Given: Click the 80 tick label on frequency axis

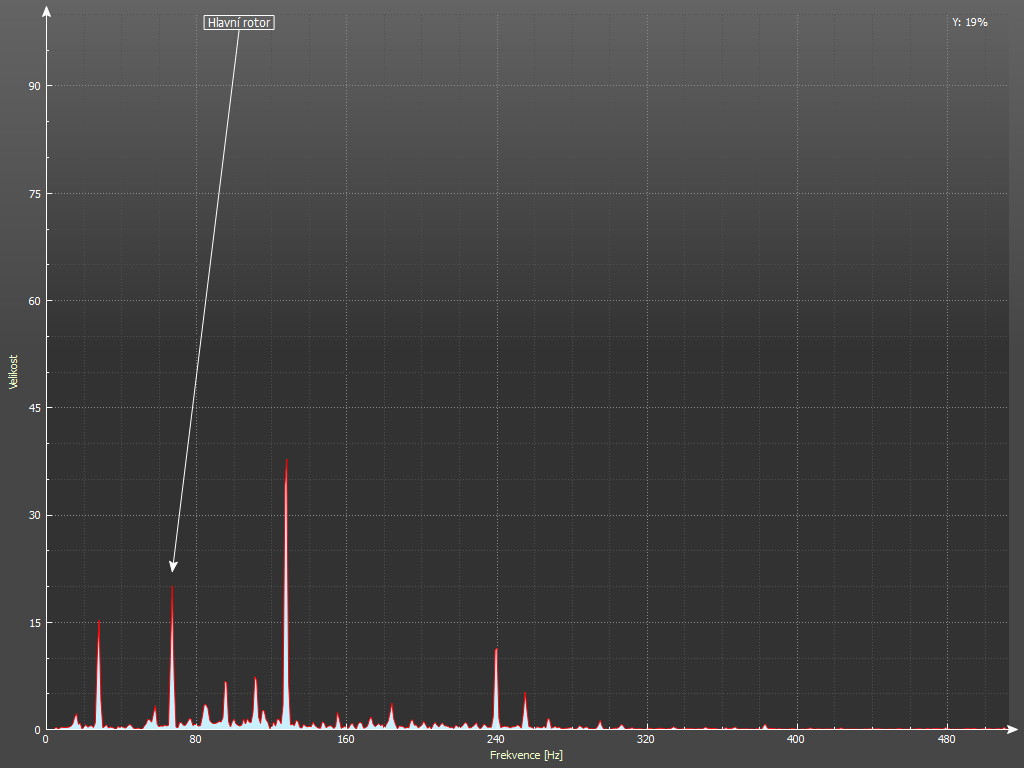Looking at the screenshot, I should pyautogui.click(x=196, y=741).
